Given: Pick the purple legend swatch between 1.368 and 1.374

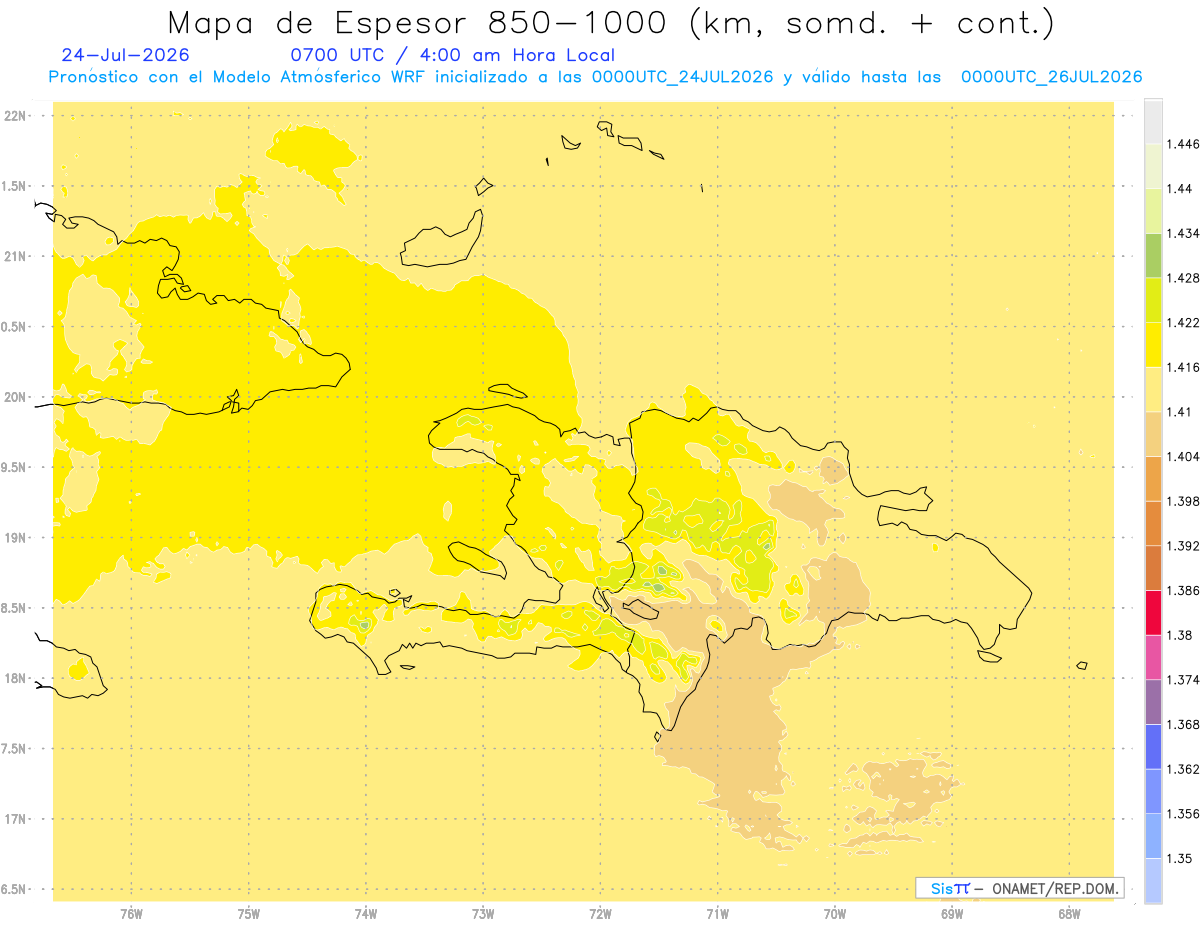Looking at the screenshot, I should pyautogui.click(x=1153, y=702).
